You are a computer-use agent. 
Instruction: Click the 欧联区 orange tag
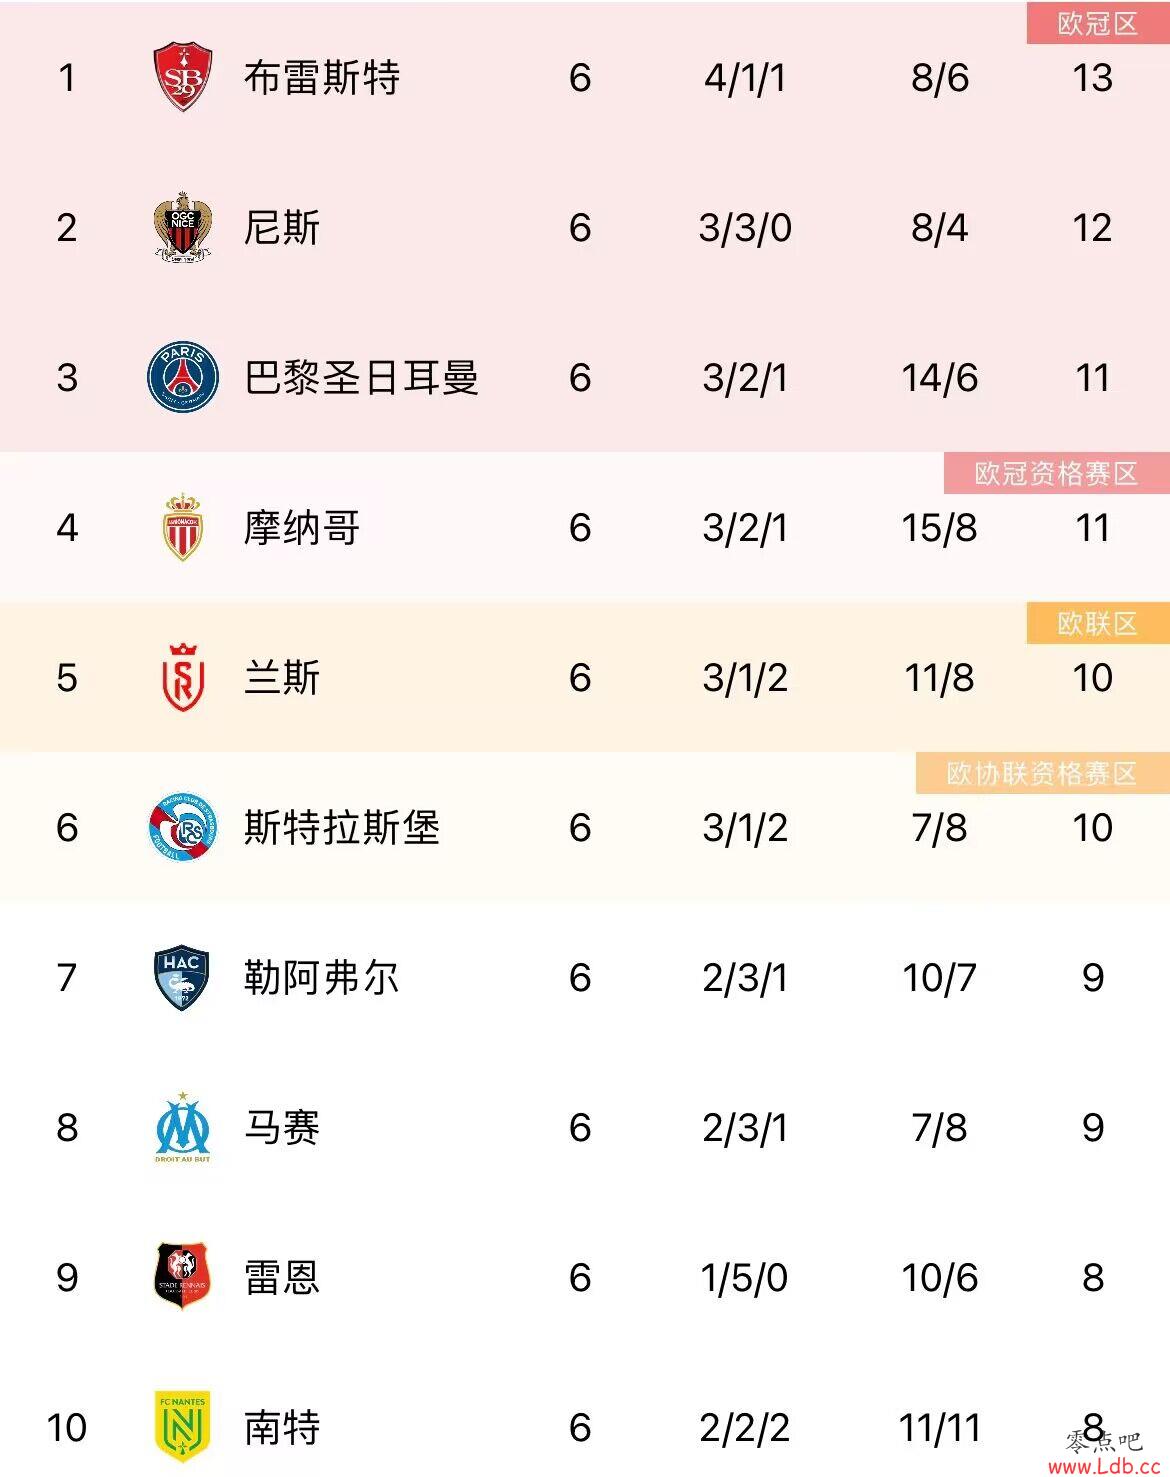[x=1098, y=623]
